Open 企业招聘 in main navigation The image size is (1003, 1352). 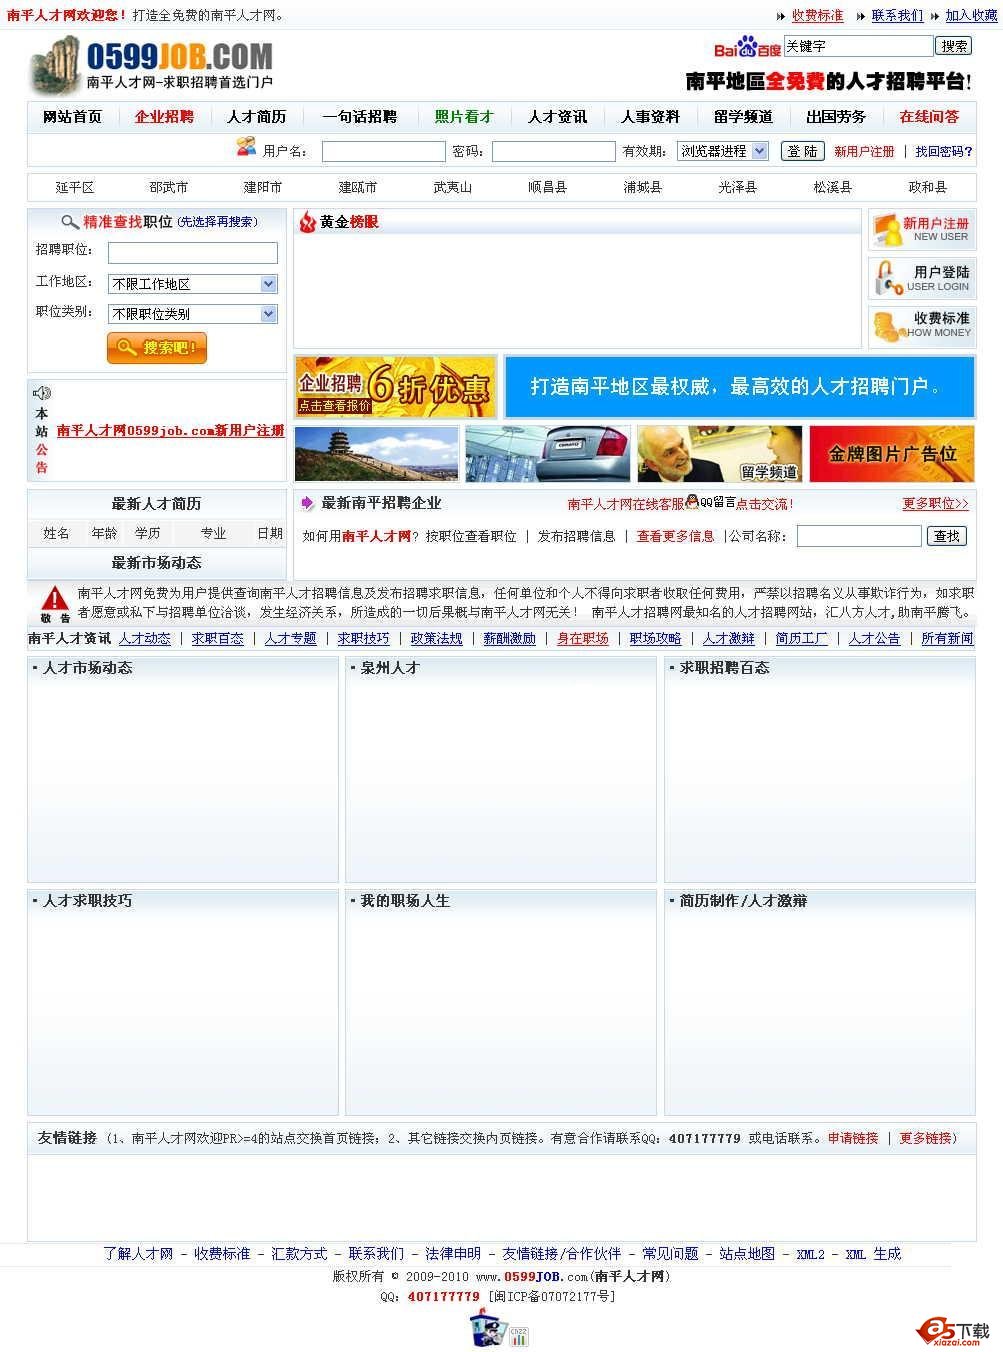tap(164, 117)
